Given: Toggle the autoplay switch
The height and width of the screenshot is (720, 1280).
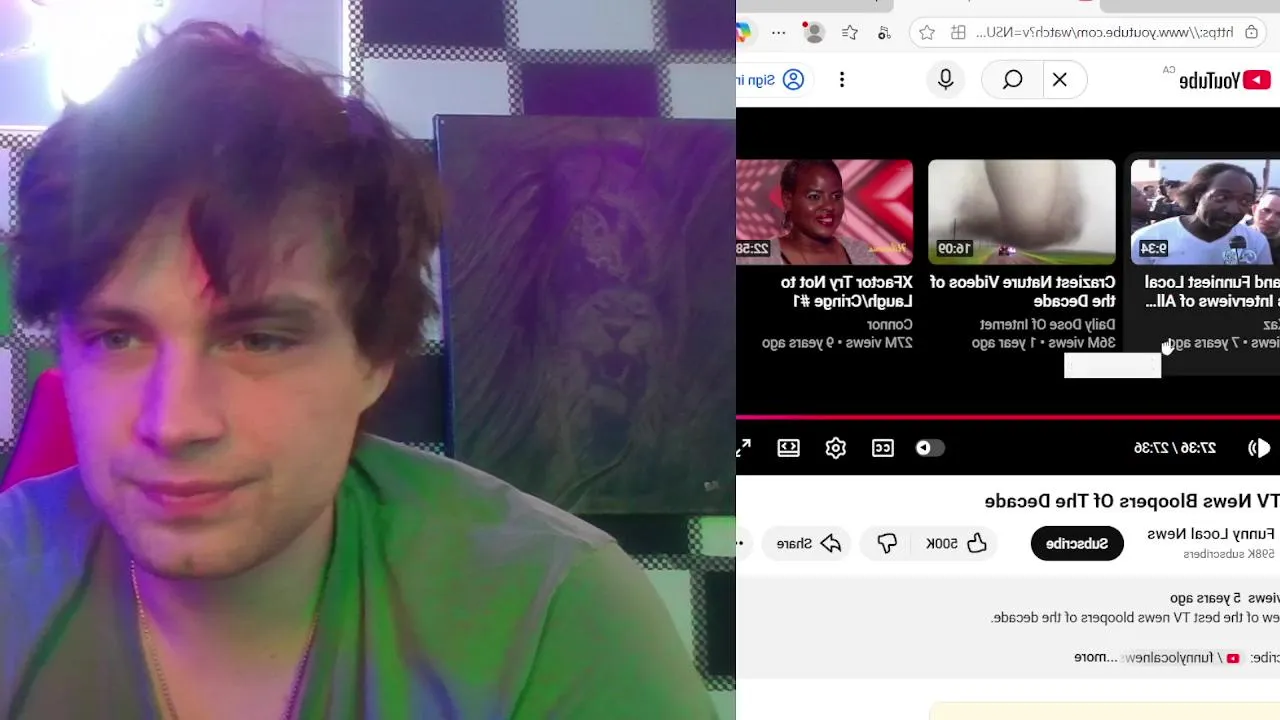Looking at the screenshot, I should tap(929, 448).
